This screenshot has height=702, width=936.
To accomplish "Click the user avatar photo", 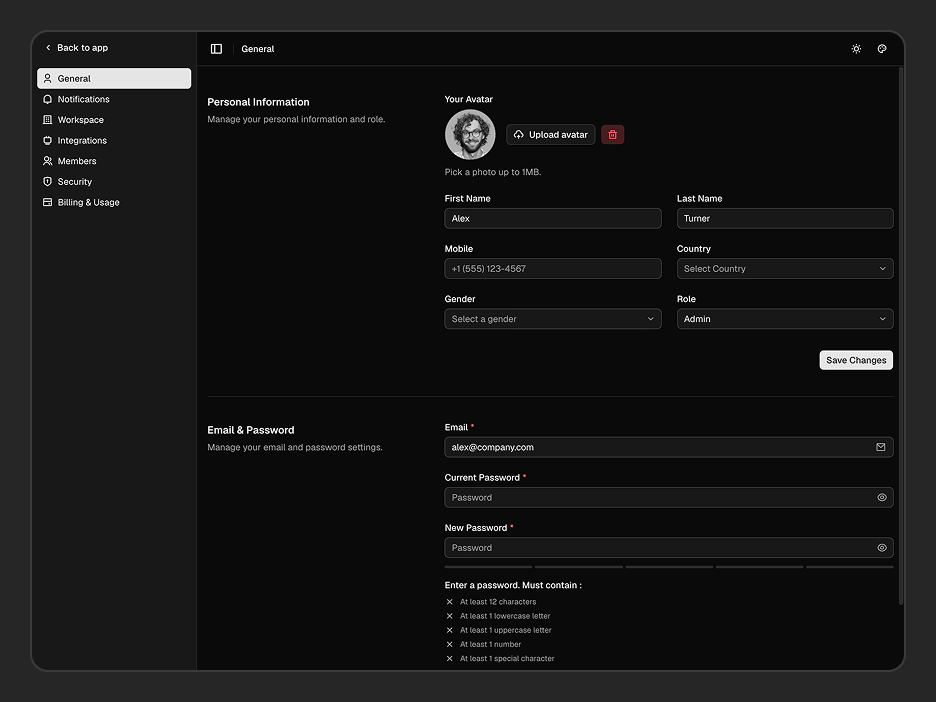I will pos(470,134).
